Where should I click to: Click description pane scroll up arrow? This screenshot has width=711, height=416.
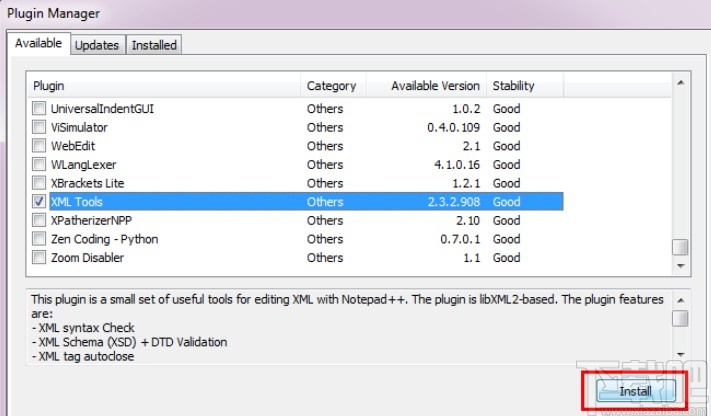tap(680, 300)
